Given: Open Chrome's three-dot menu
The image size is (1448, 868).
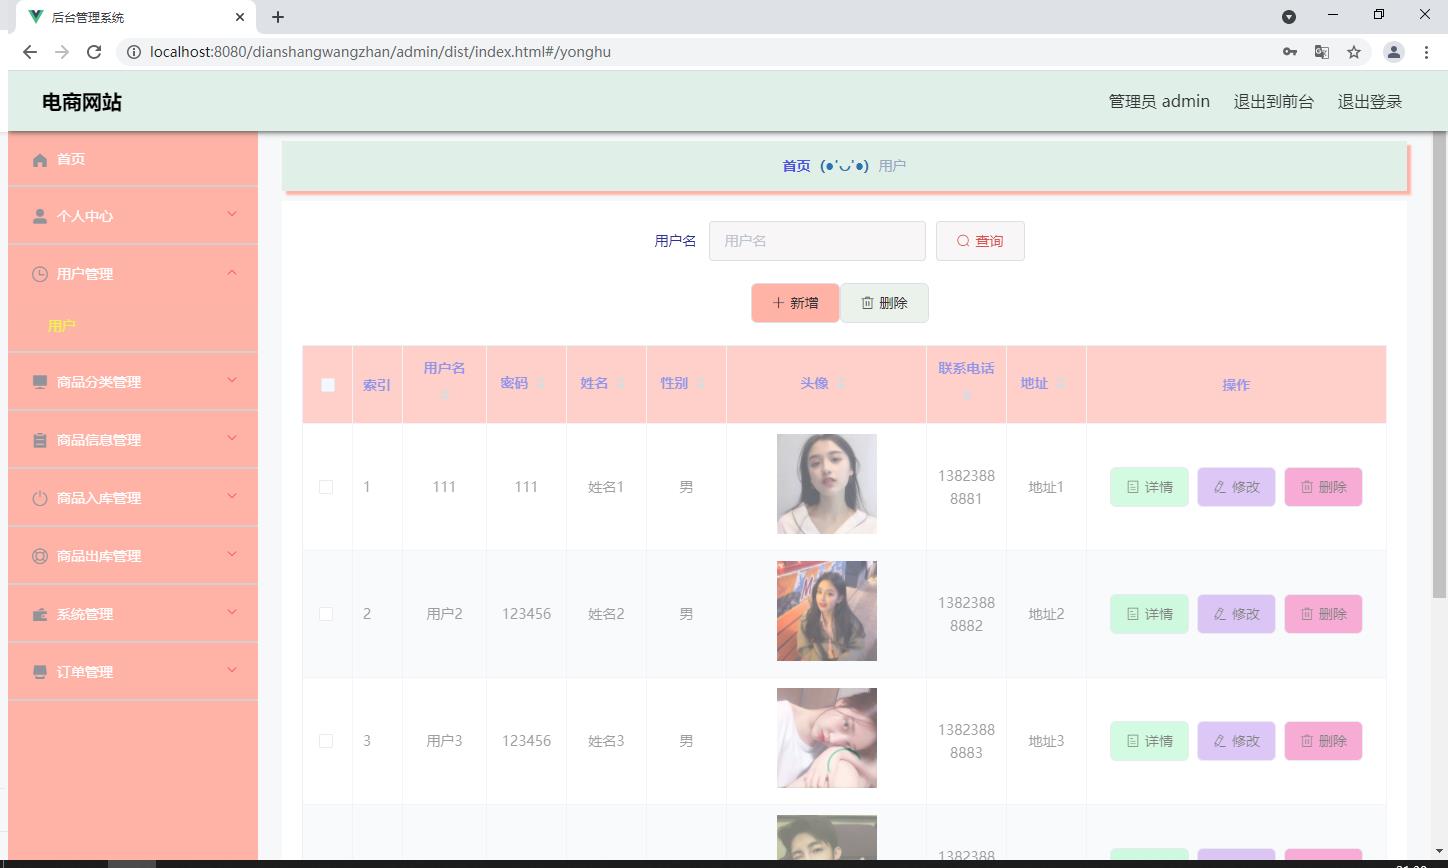Looking at the screenshot, I should click(x=1426, y=52).
